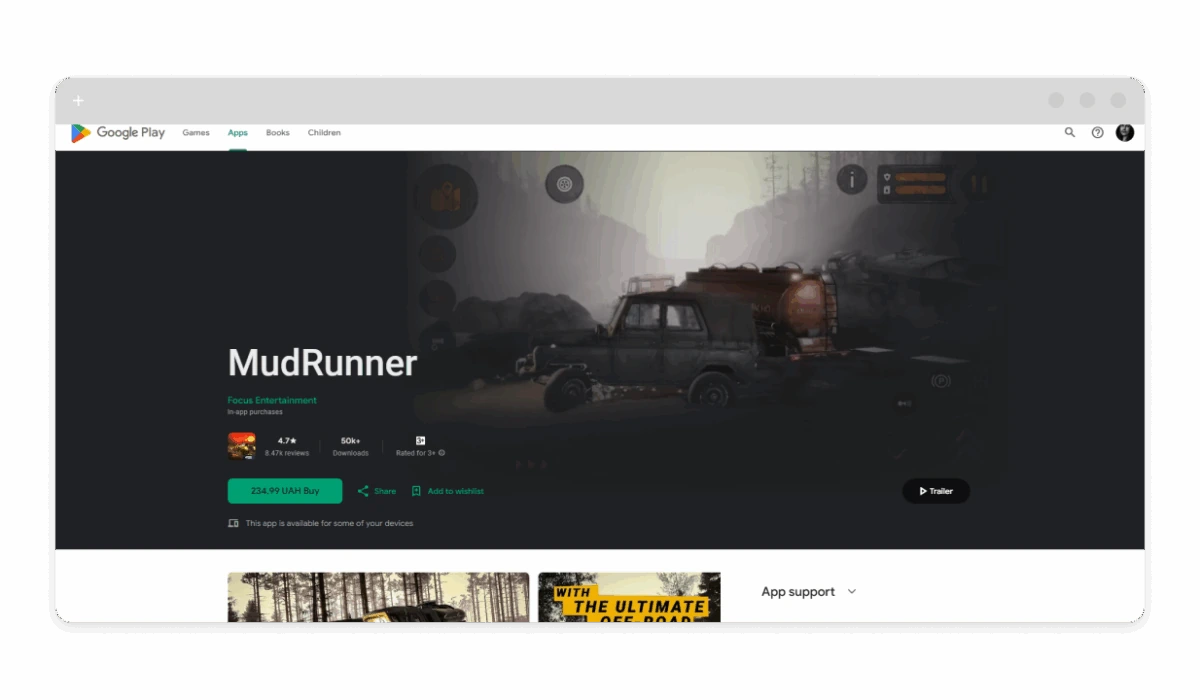Open the forest truck screenshot thumbnail
The height and width of the screenshot is (700, 1200).
point(378,597)
